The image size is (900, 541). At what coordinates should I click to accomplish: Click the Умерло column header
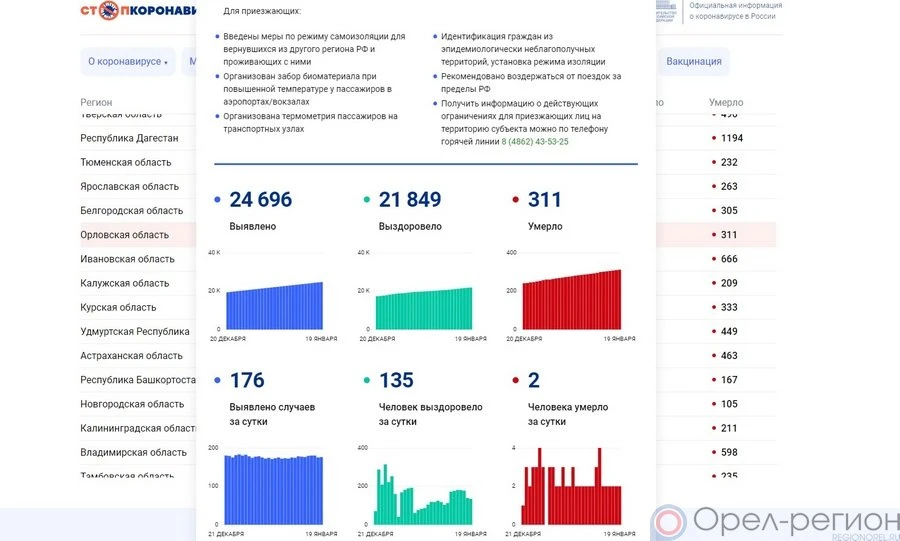click(x=726, y=102)
